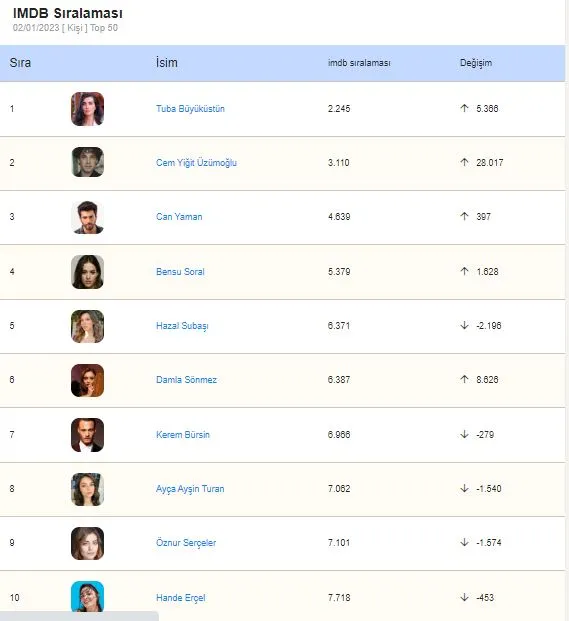Open Ayça Ayşin Turan's name link
Image resolution: width=569 pixels, height=621 pixels.
[190, 489]
